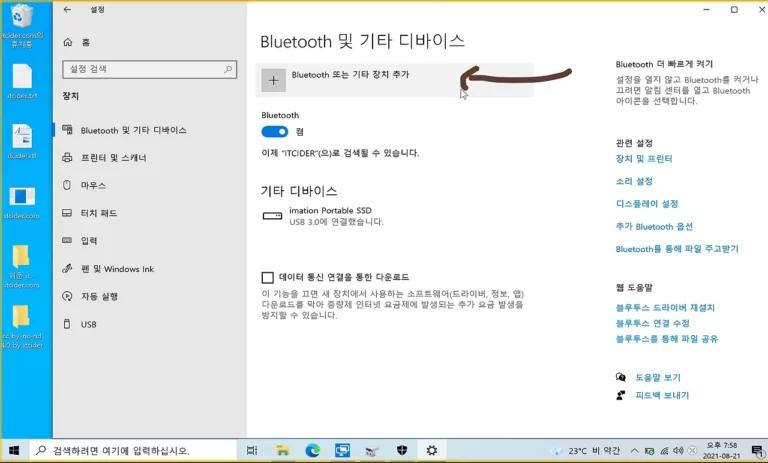Image resolution: width=768 pixels, height=463 pixels.
Task: Click the plus icon to add Bluetooth device
Action: coord(273,80)
